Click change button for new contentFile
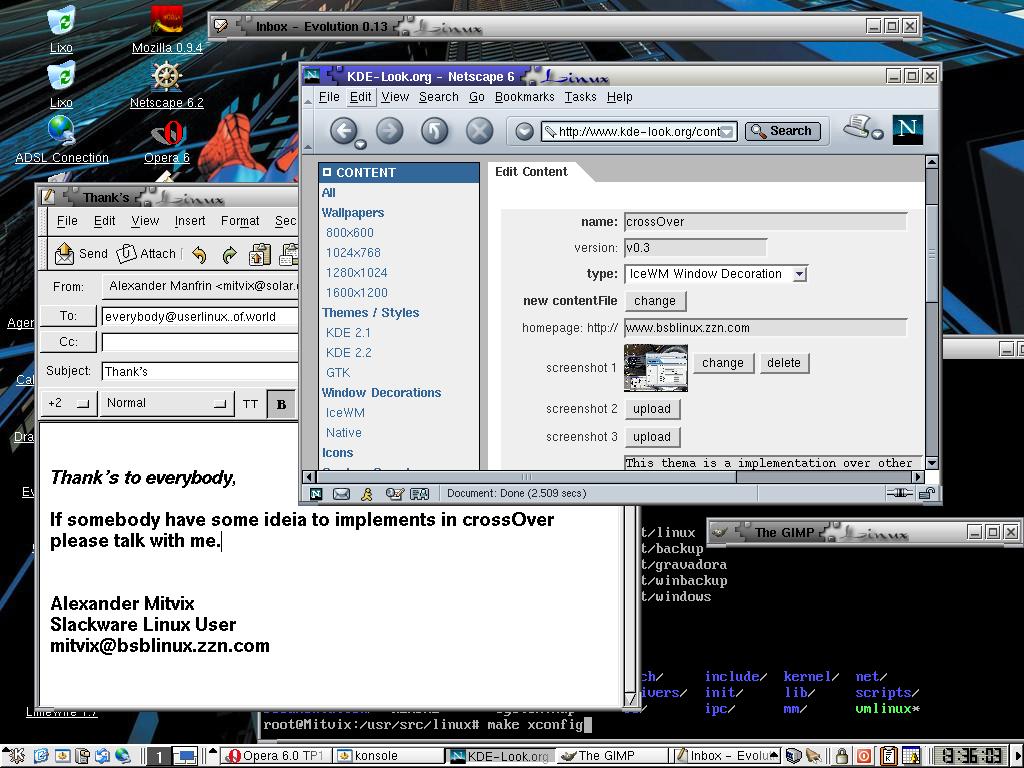This screenshot has width=1024, height=768. click(655, 301)
